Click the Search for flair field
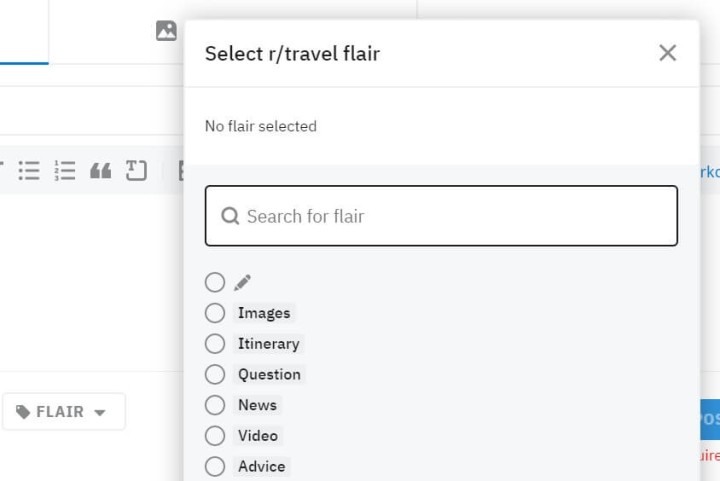The width and height of the screenshot is (720, 481). (441, 216)
